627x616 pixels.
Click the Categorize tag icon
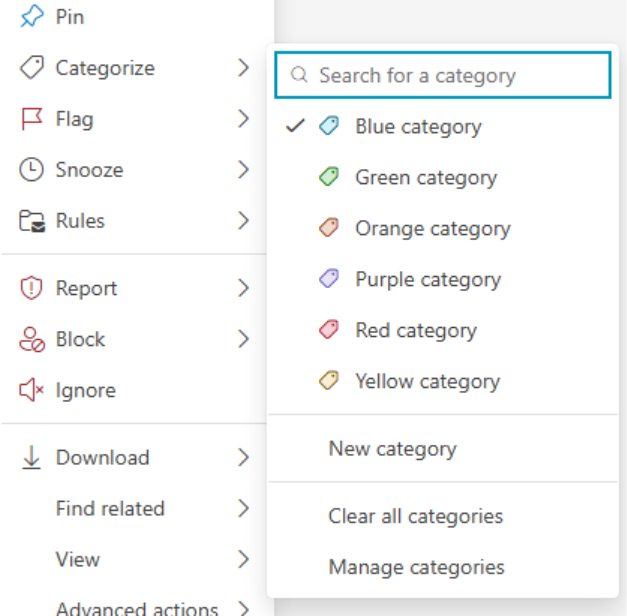pyautogui.click(x=32, y=68)
